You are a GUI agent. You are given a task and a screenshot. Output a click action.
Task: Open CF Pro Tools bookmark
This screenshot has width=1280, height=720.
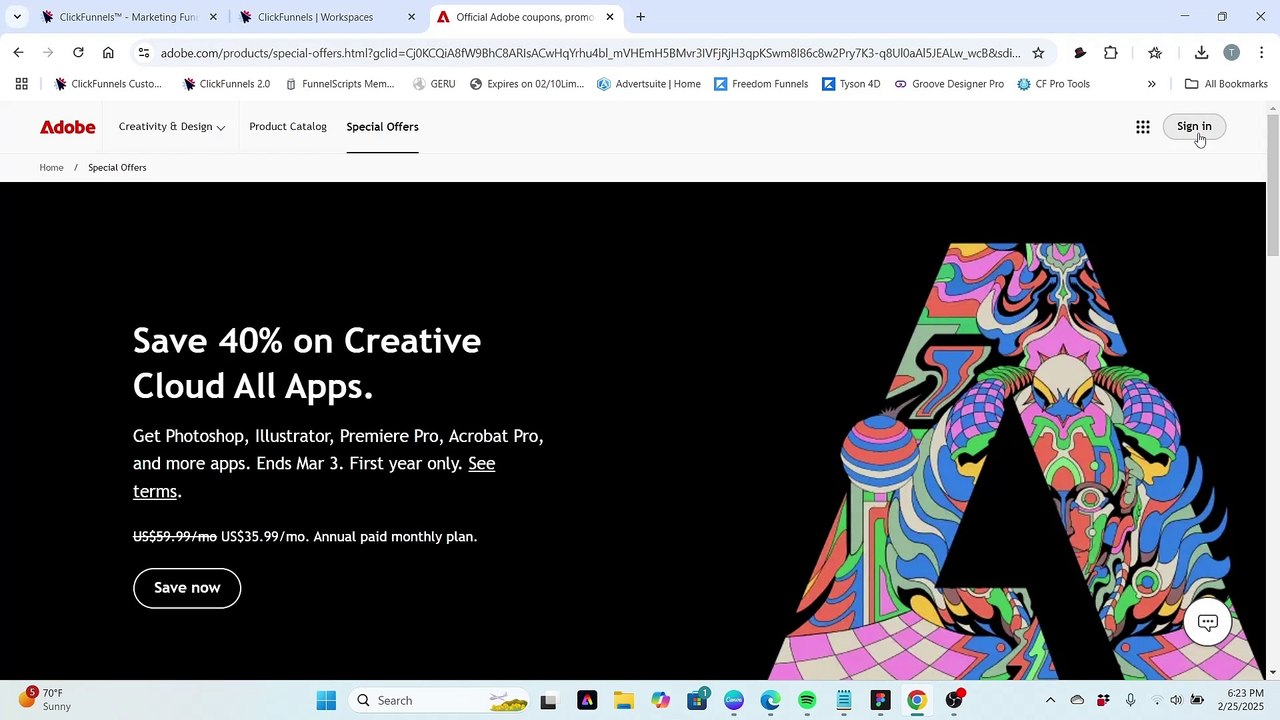1053,84
